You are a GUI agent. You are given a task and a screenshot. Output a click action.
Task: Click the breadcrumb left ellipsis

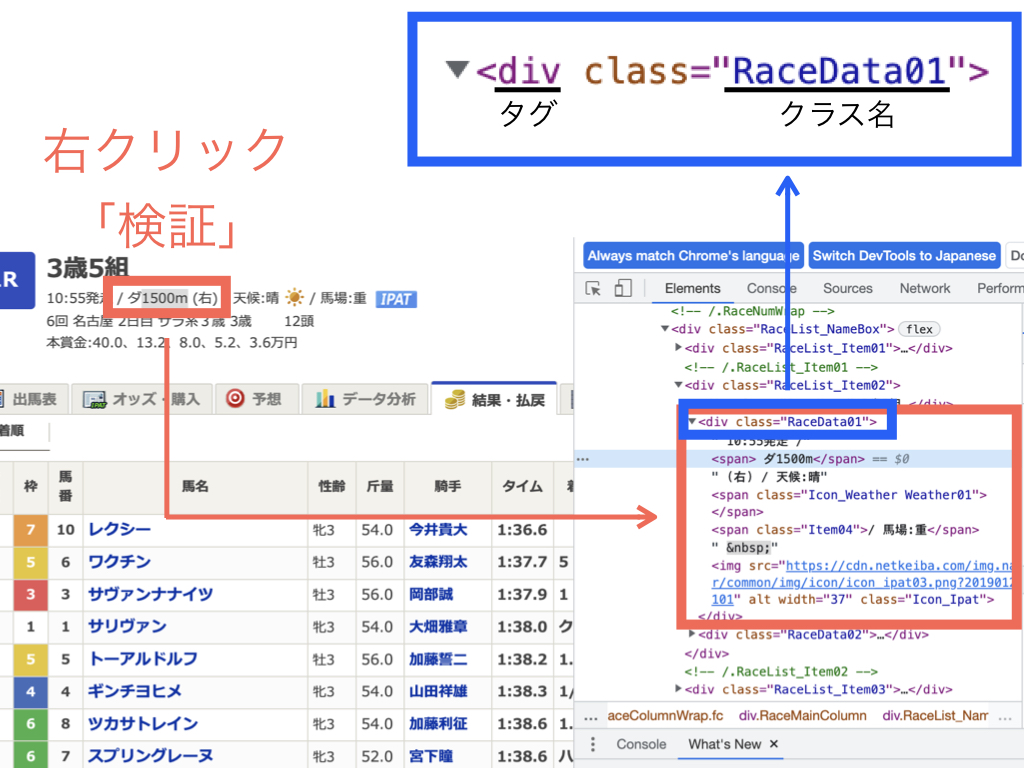click(x=590, y=717)
